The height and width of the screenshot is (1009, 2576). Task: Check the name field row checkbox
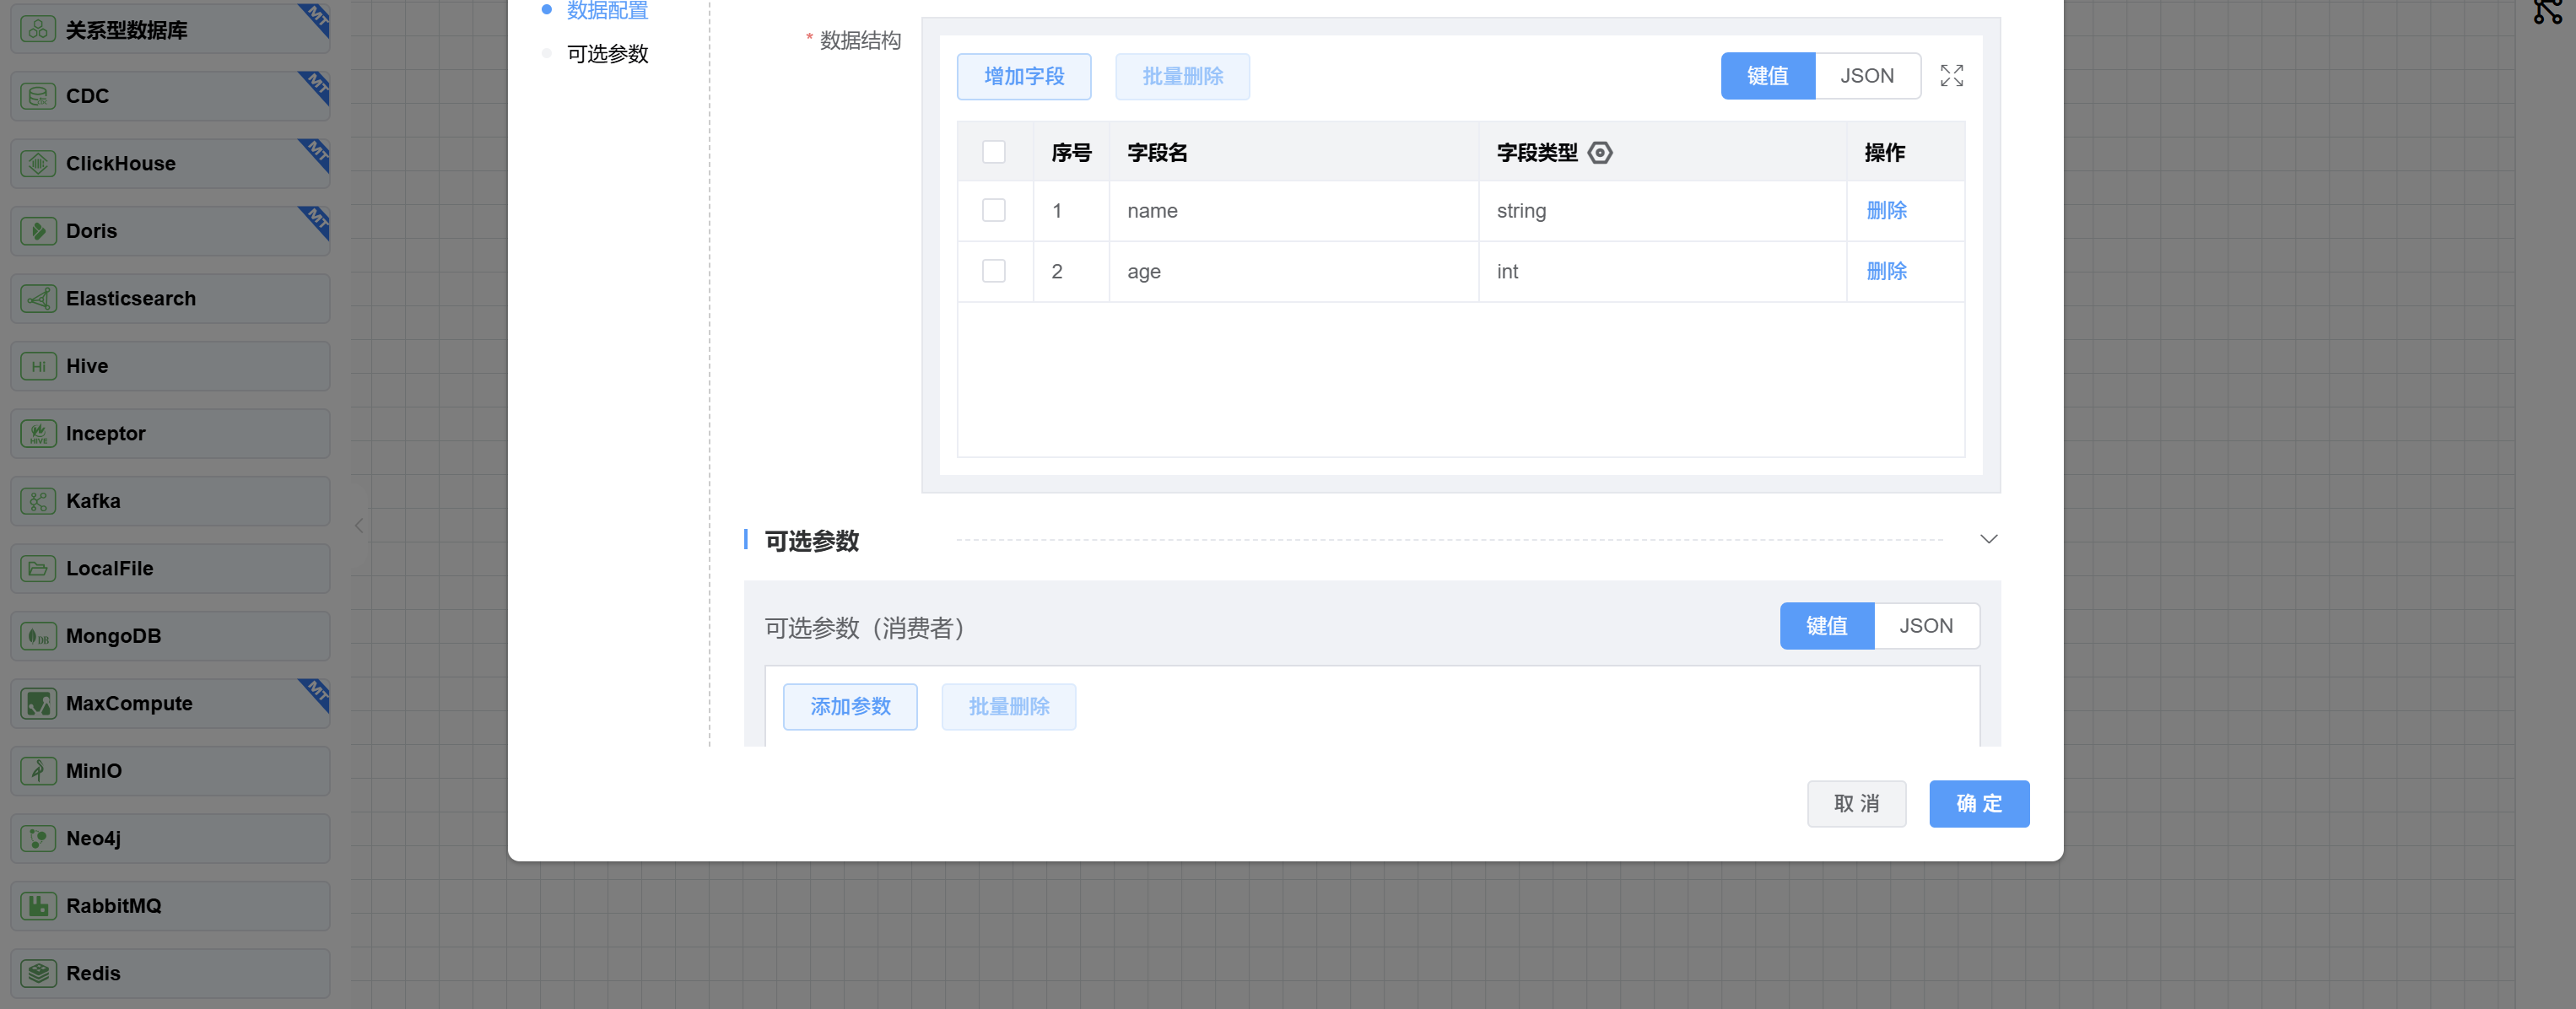tap(993, 210)
